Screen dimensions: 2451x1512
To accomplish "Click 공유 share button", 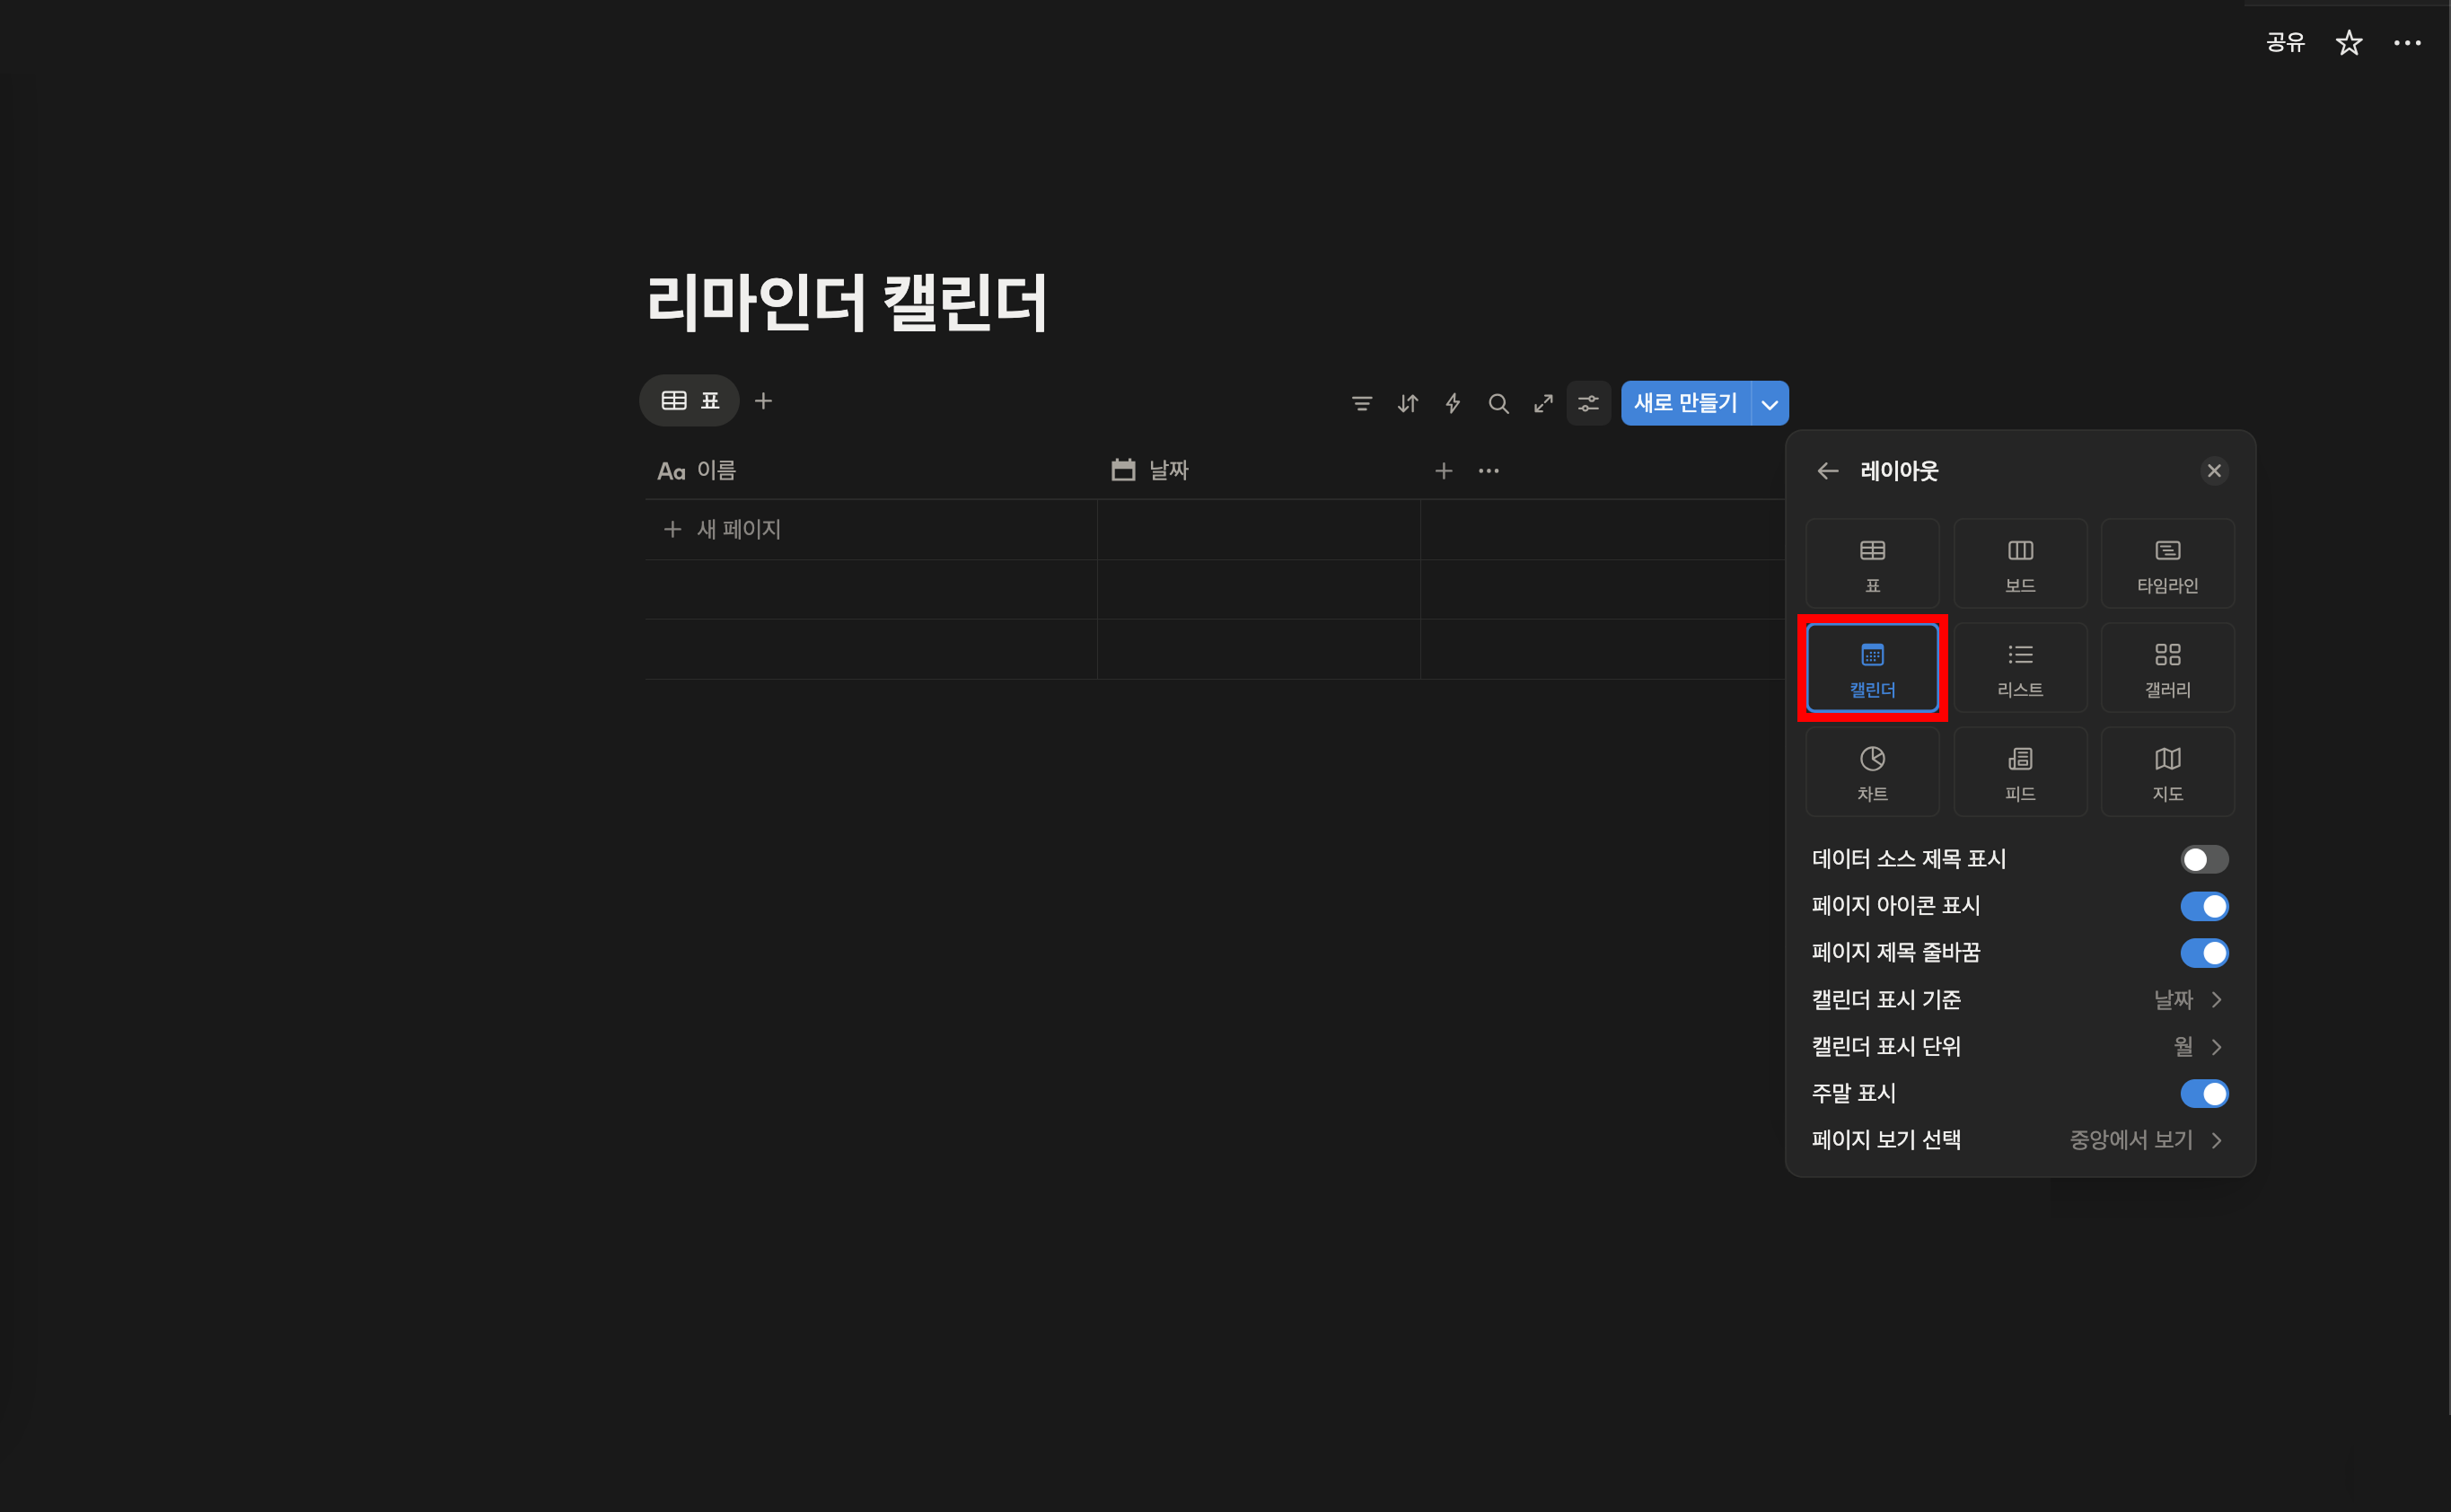I will (x=2284, y=43).
